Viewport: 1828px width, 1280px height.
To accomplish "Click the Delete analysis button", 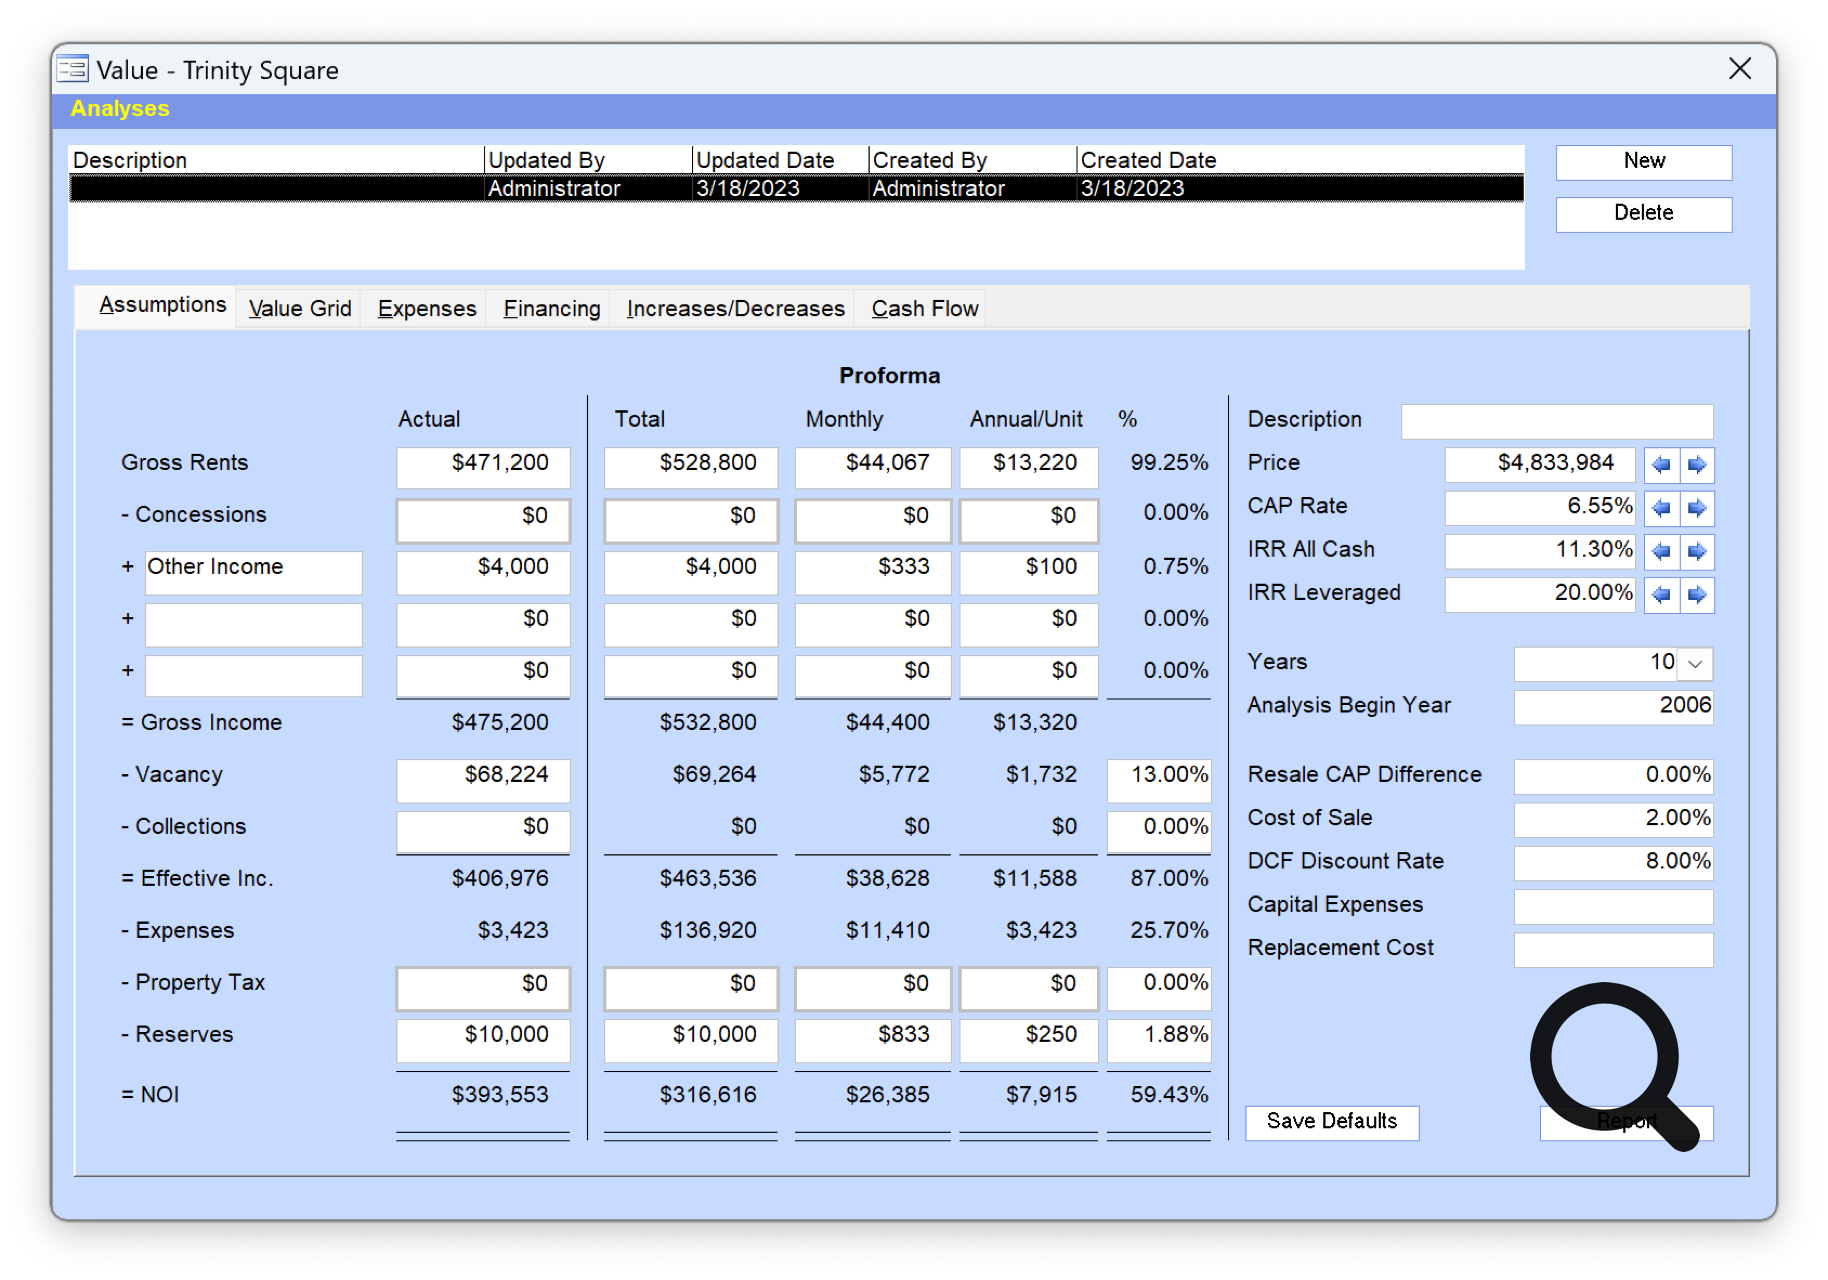I will click(1644, 214).
